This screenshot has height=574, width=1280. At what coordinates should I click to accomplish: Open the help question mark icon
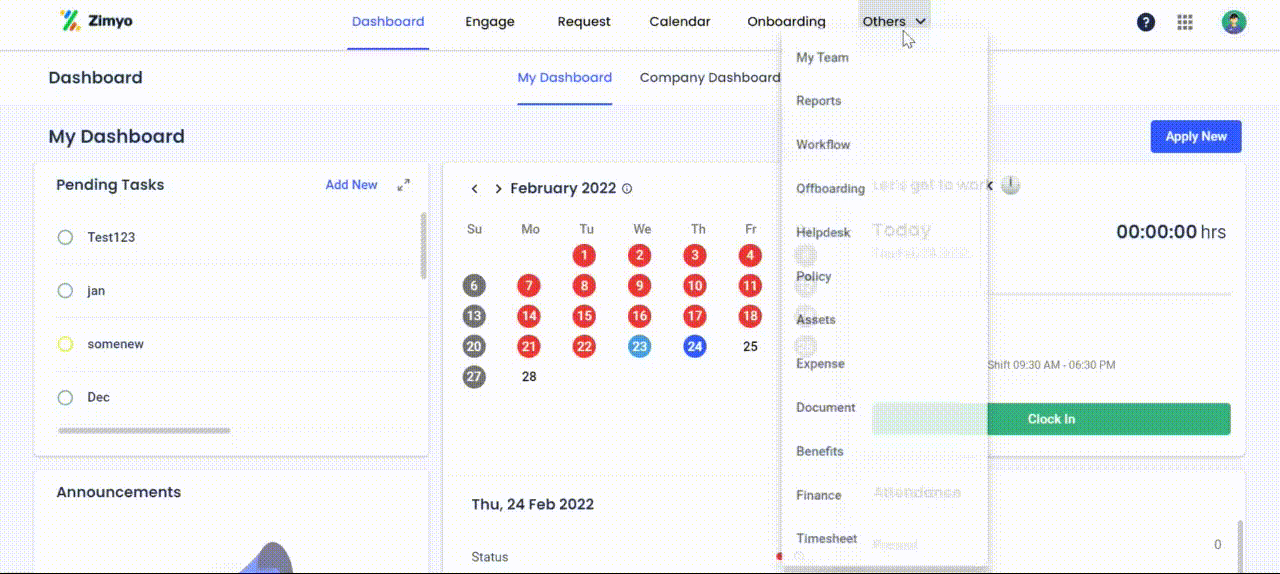[x=1146, y=22]
